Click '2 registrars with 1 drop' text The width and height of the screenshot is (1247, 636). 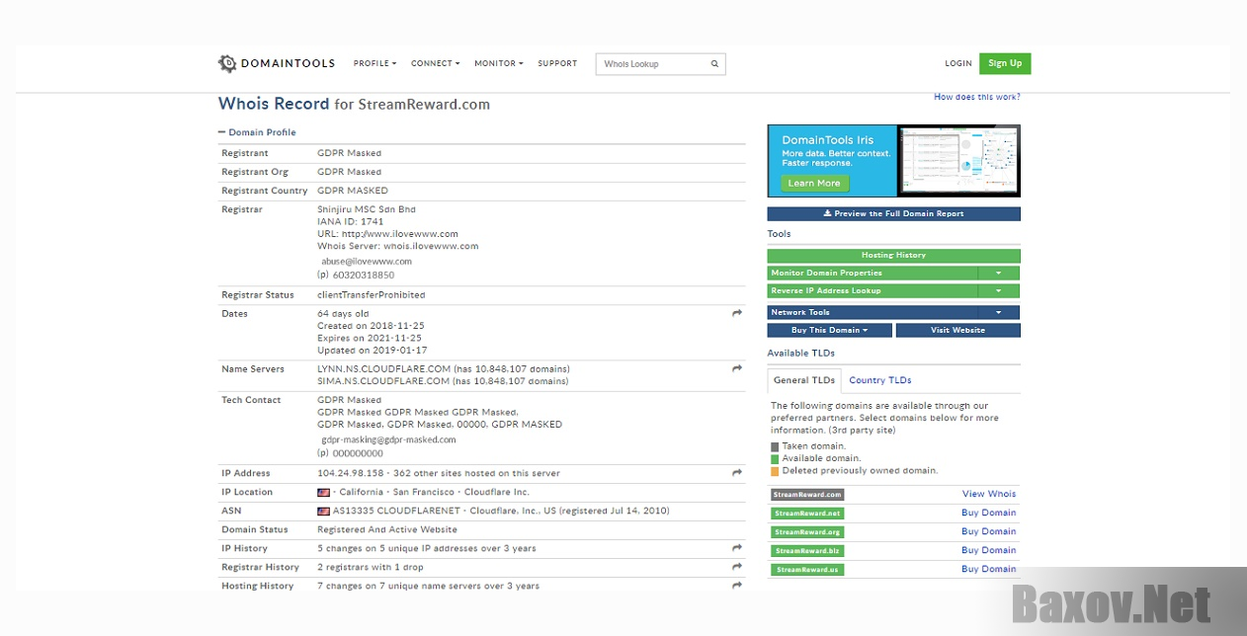(370, 567)
